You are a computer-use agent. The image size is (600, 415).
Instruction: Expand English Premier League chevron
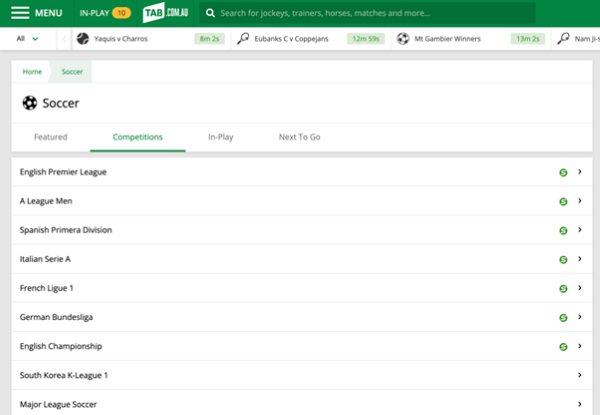[x=580, y=172]
